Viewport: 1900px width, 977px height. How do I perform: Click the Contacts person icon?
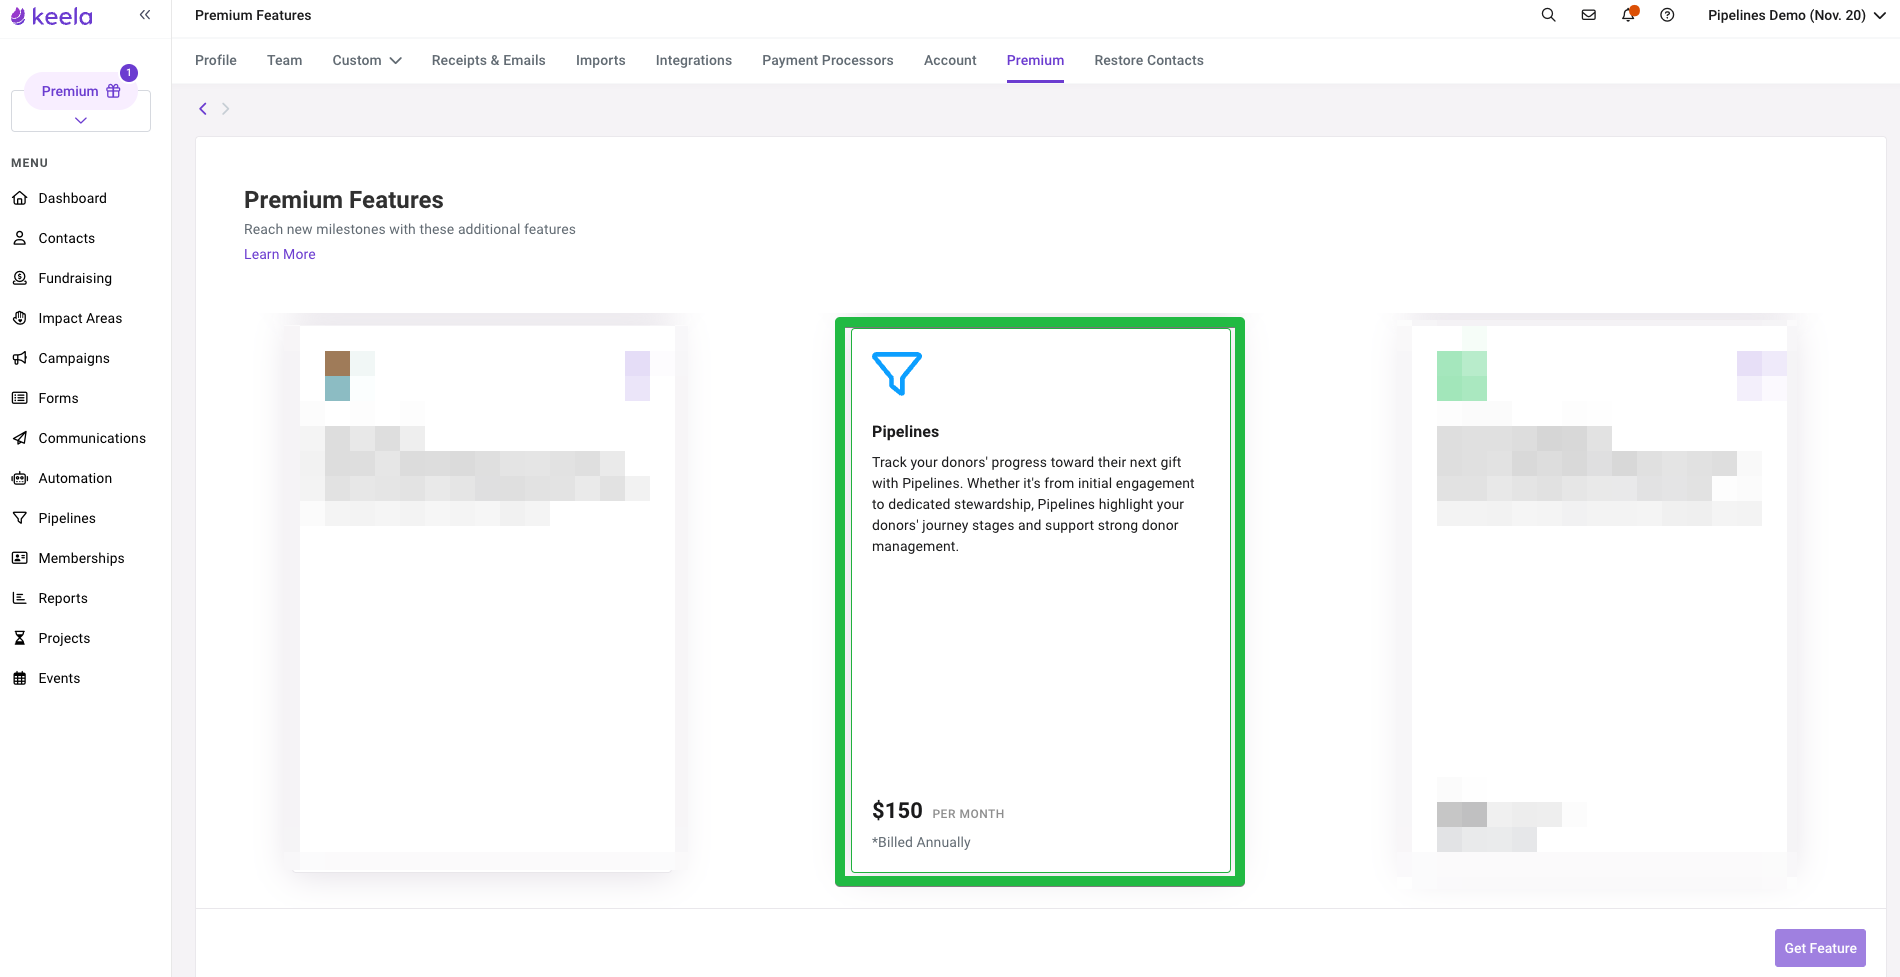(x=19, y=238)
